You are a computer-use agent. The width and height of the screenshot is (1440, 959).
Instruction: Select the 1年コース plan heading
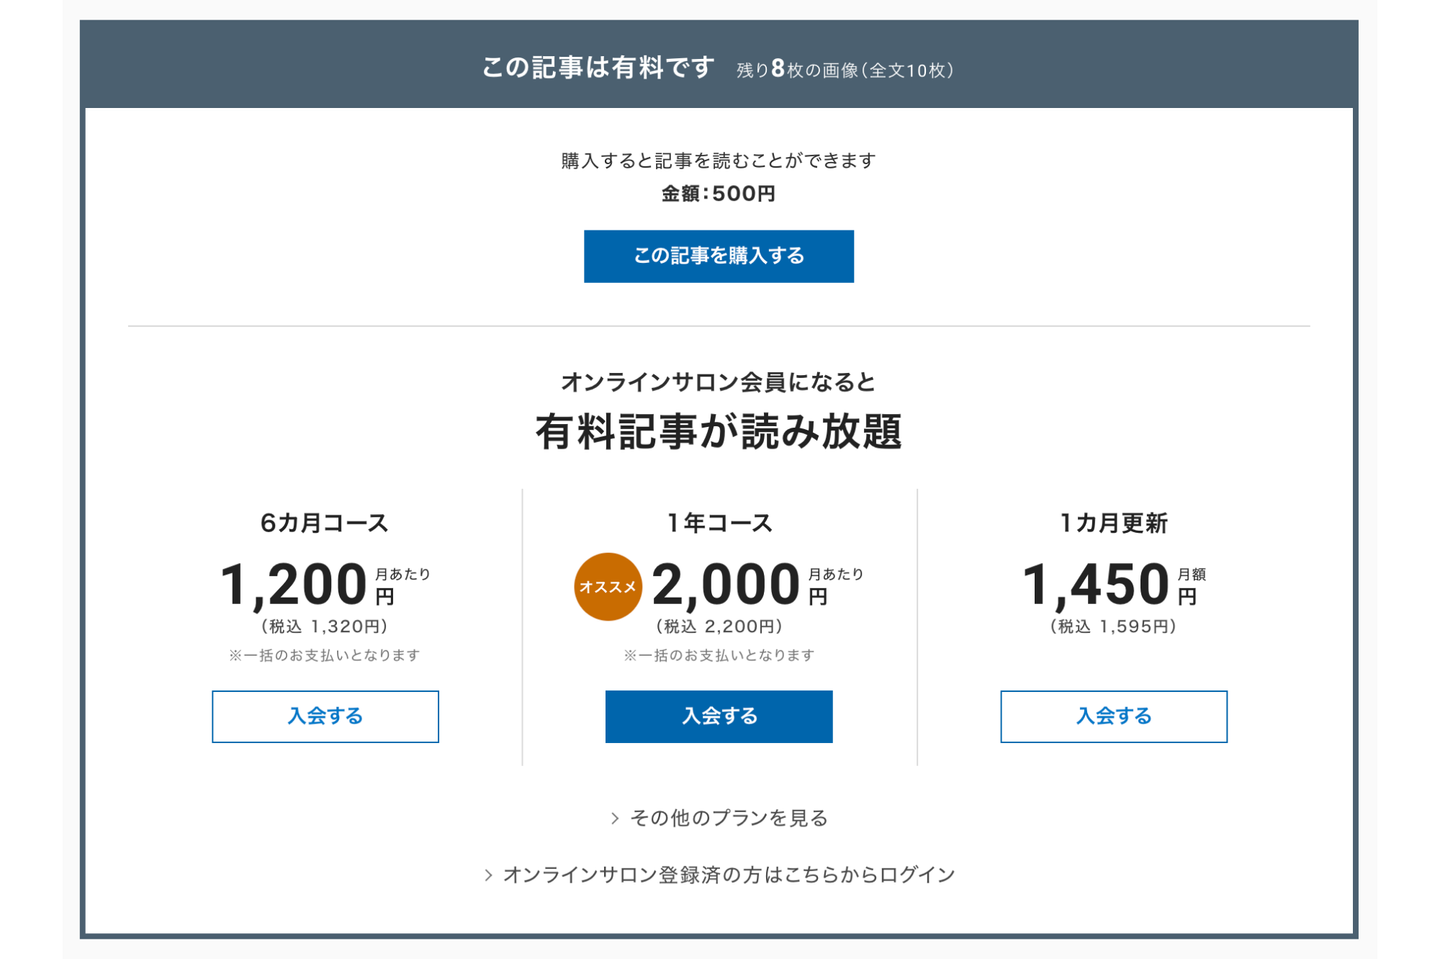[x=719, y=523]
